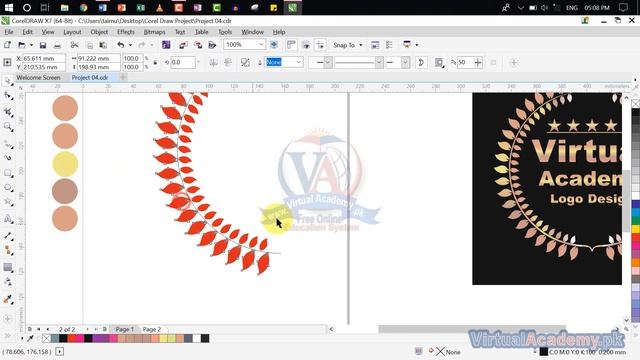Toggle close curve button
The image size is (640, 360).
coord(421,62)
